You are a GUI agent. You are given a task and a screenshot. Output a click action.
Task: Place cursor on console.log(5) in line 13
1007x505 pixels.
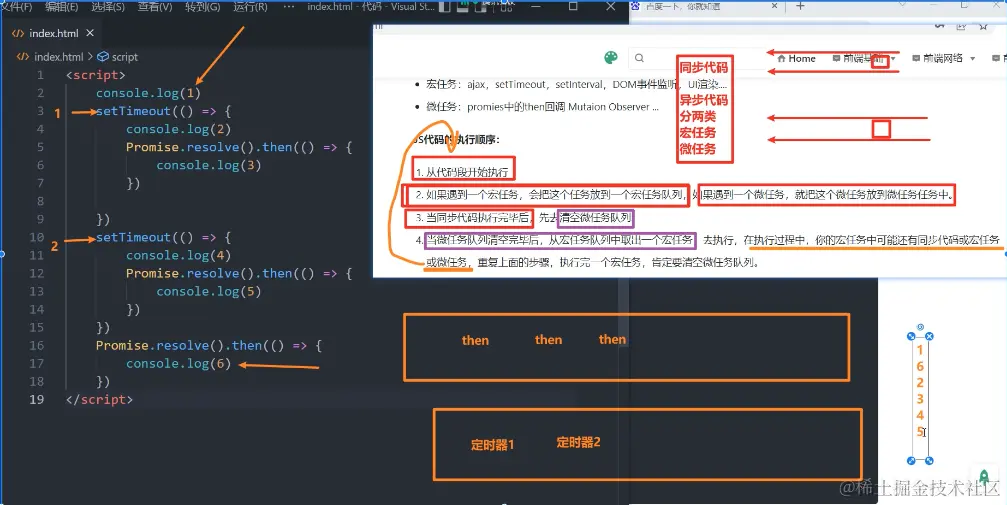pyautogui.click(x=209, y=291)
